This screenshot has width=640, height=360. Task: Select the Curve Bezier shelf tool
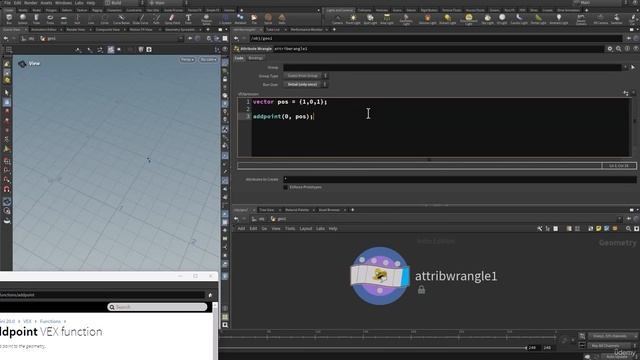click(x=121, y=19)
